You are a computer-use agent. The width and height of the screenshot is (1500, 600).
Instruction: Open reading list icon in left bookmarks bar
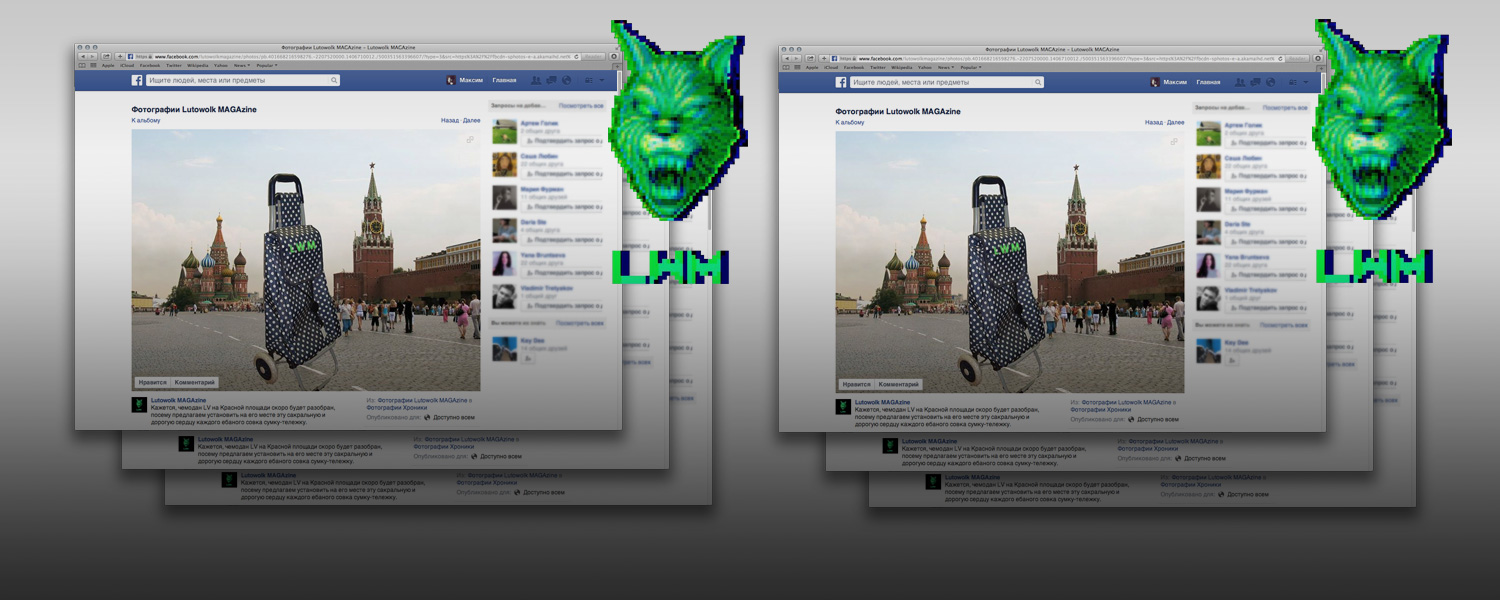click(82, 66)
